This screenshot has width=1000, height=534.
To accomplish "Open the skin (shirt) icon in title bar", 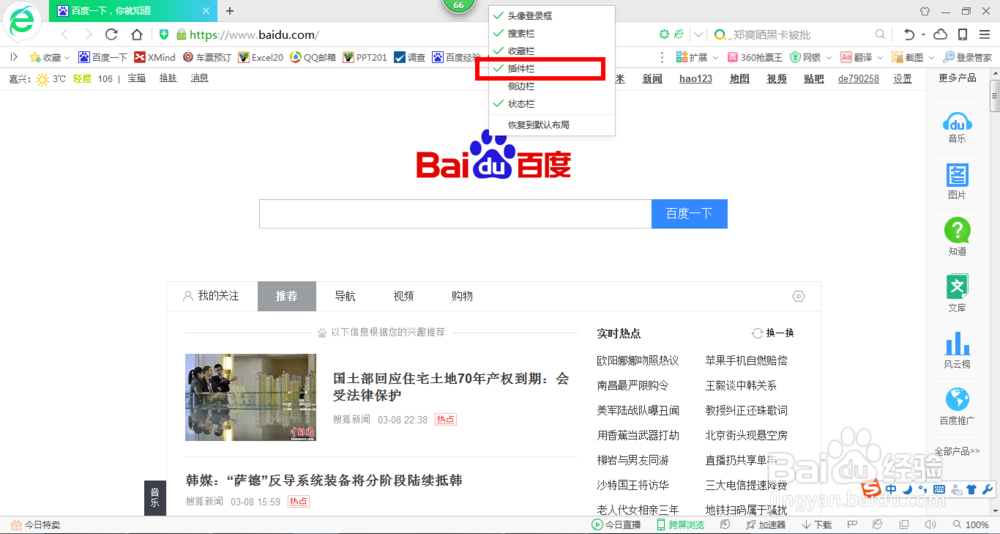I will [925, 11].
